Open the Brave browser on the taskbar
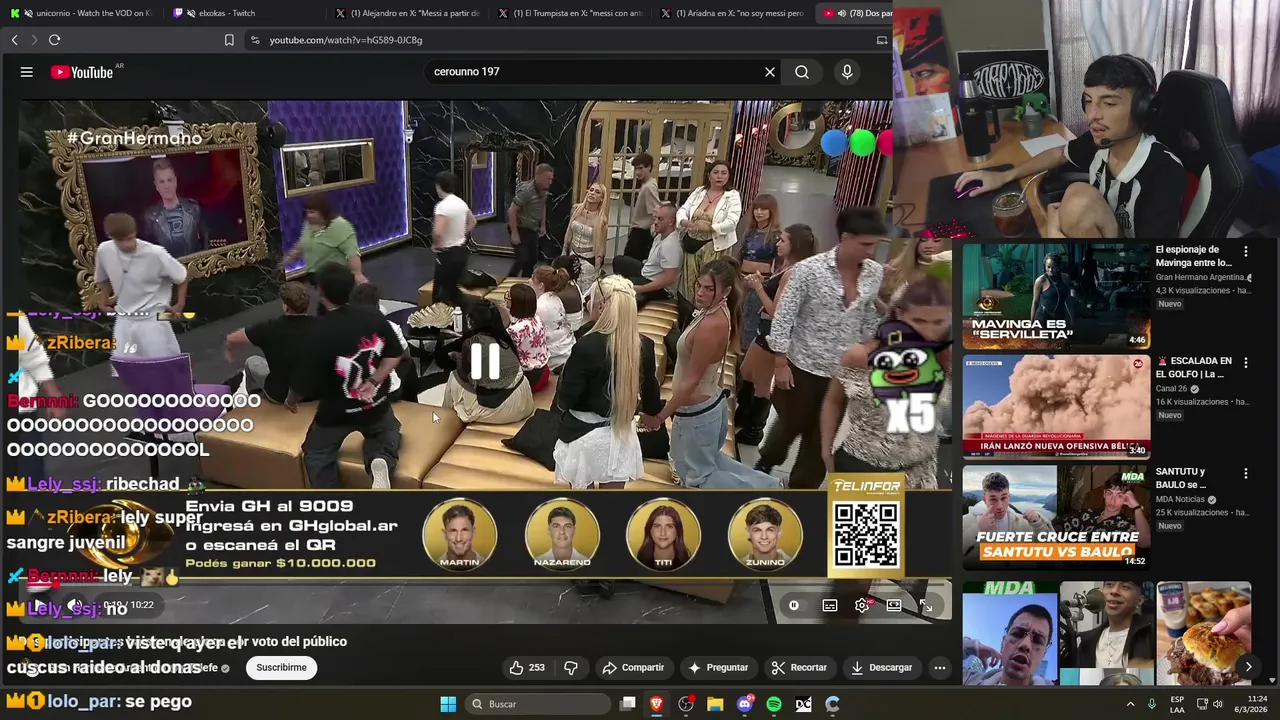Image resolution: width=1280 pixels, height=720 pixels. click(657, 704)
